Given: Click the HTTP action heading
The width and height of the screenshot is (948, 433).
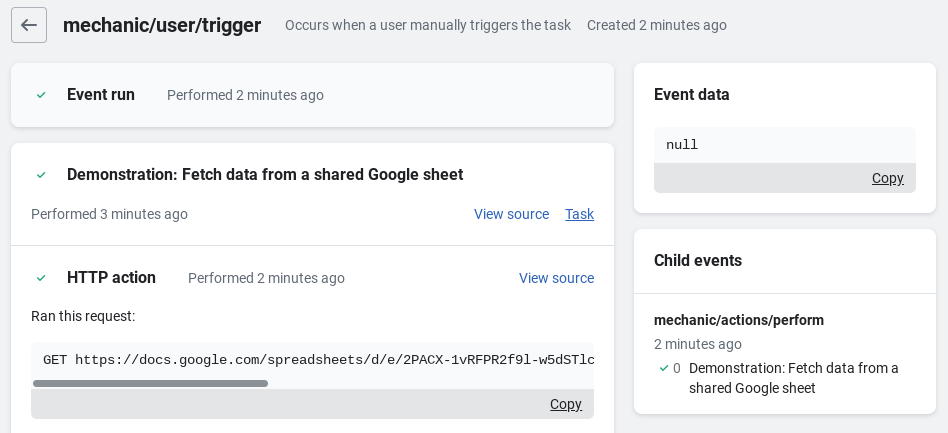Looking at the screenshot, I should click(x=111, y=278).
